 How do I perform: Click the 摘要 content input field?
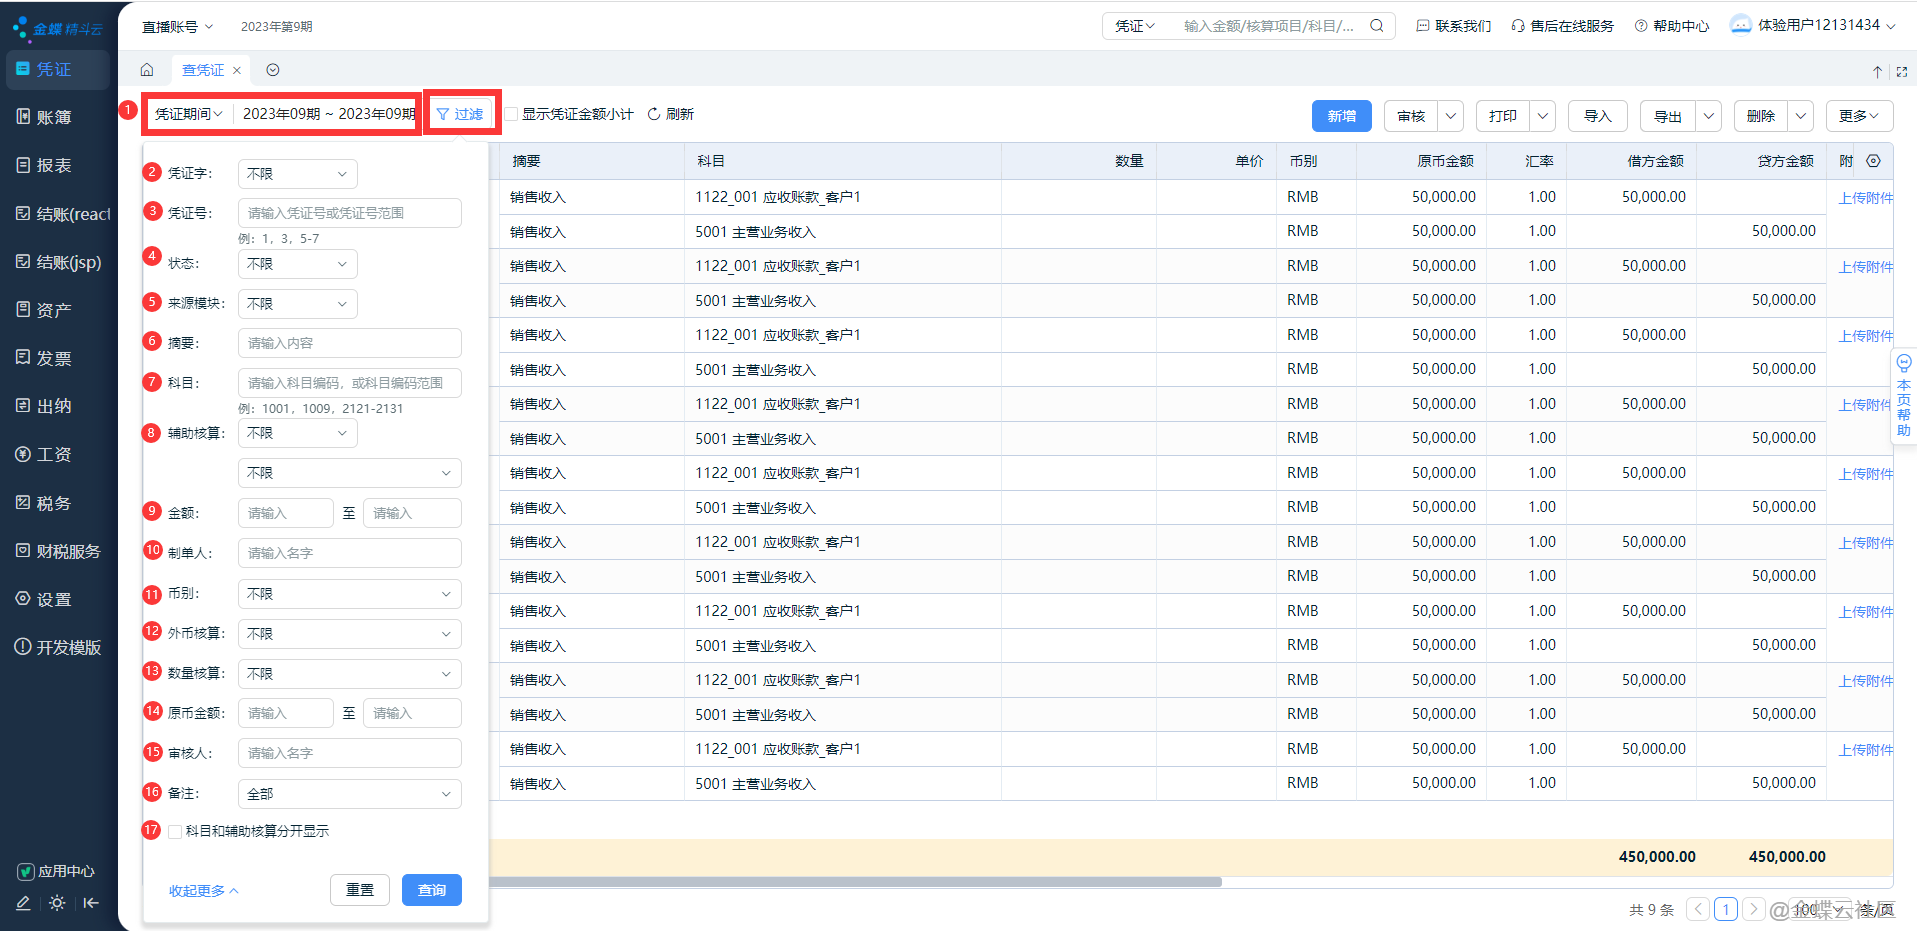point(349,342)
